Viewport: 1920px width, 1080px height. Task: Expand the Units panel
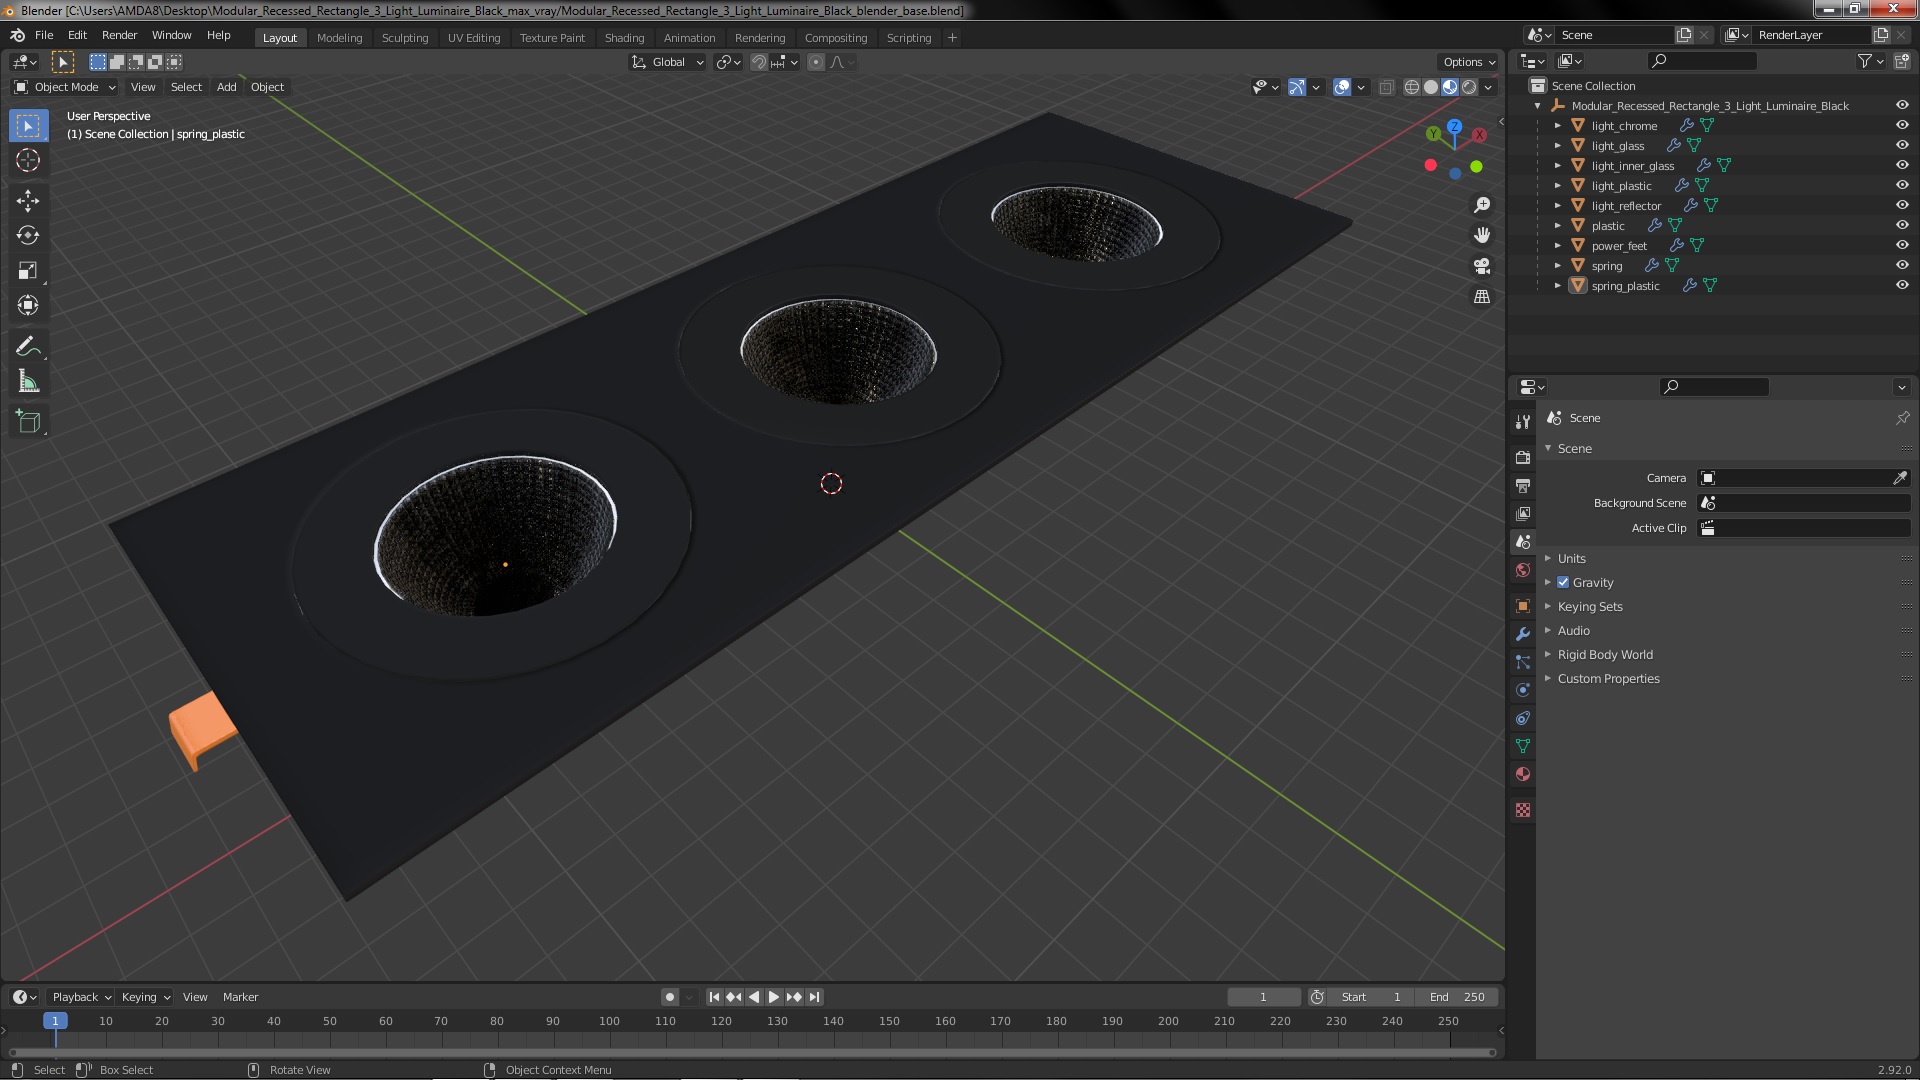click(x=1571, y=558)
